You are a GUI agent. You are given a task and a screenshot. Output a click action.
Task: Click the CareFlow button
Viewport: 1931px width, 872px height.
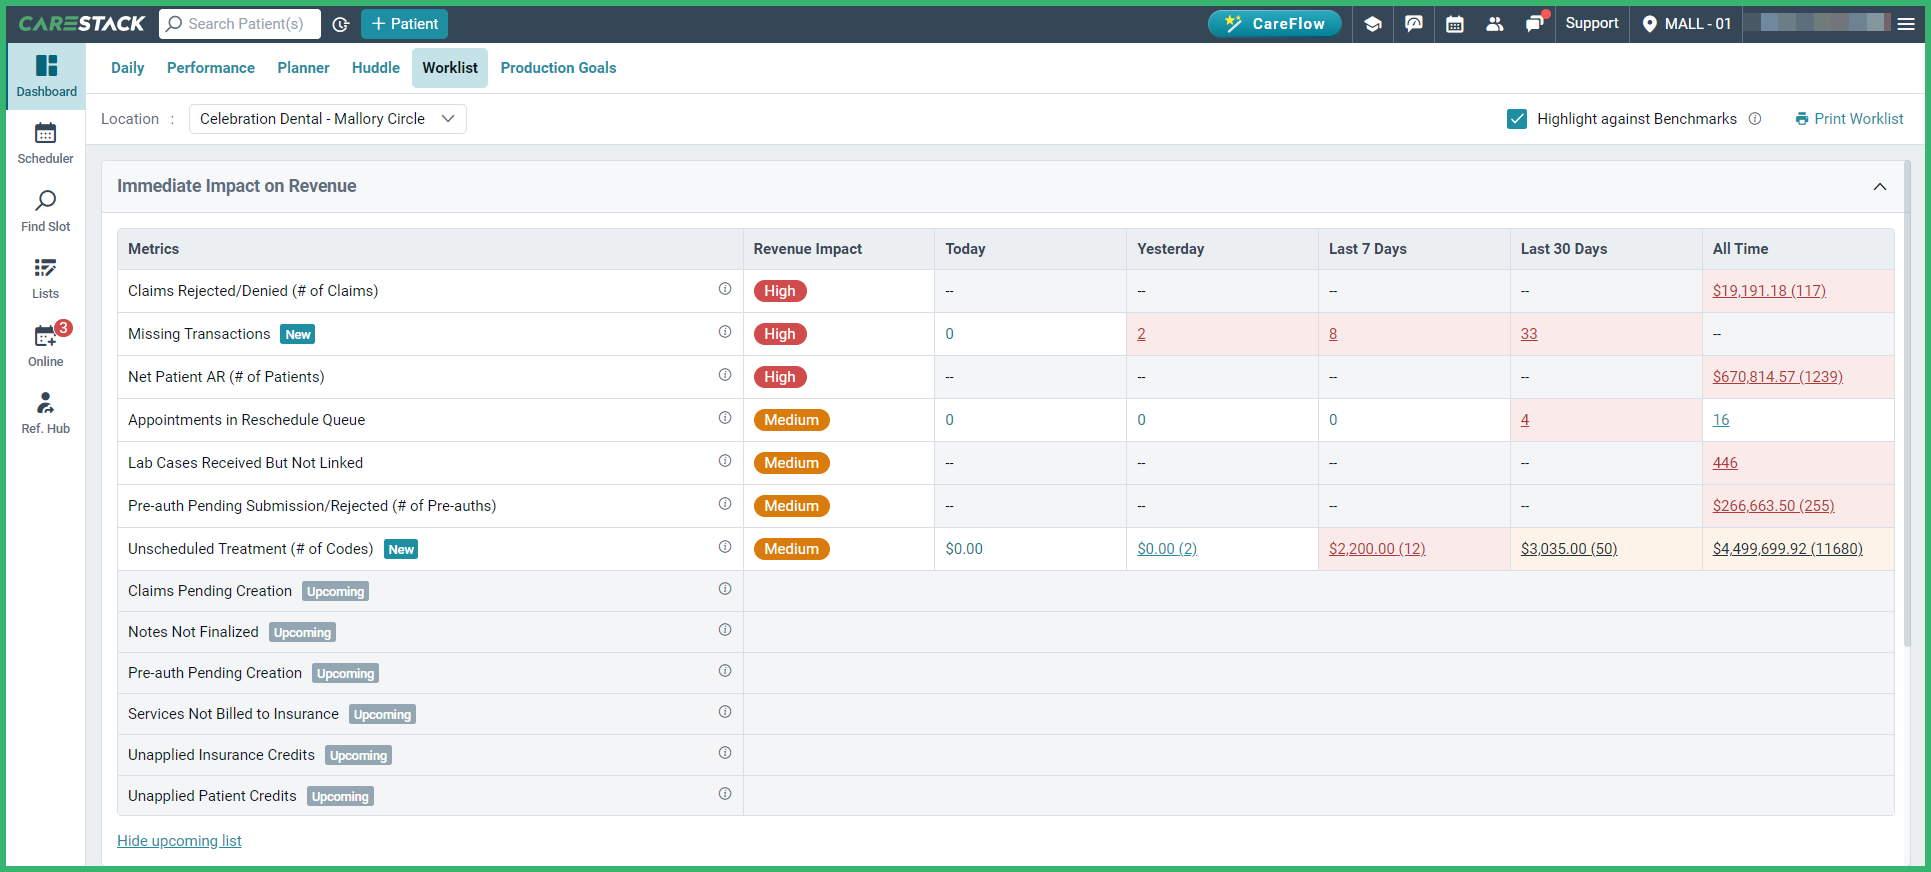(x=1274, y=24)
